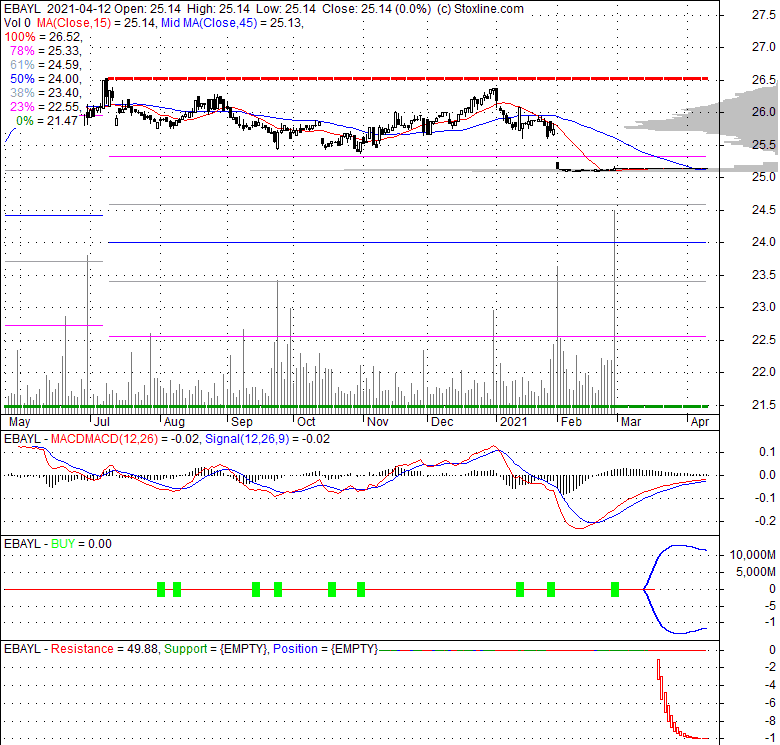The width and height of the screenshot is (780, 745).
Task: Click the Support = {EMPTY} label
Action: point(216,649)
